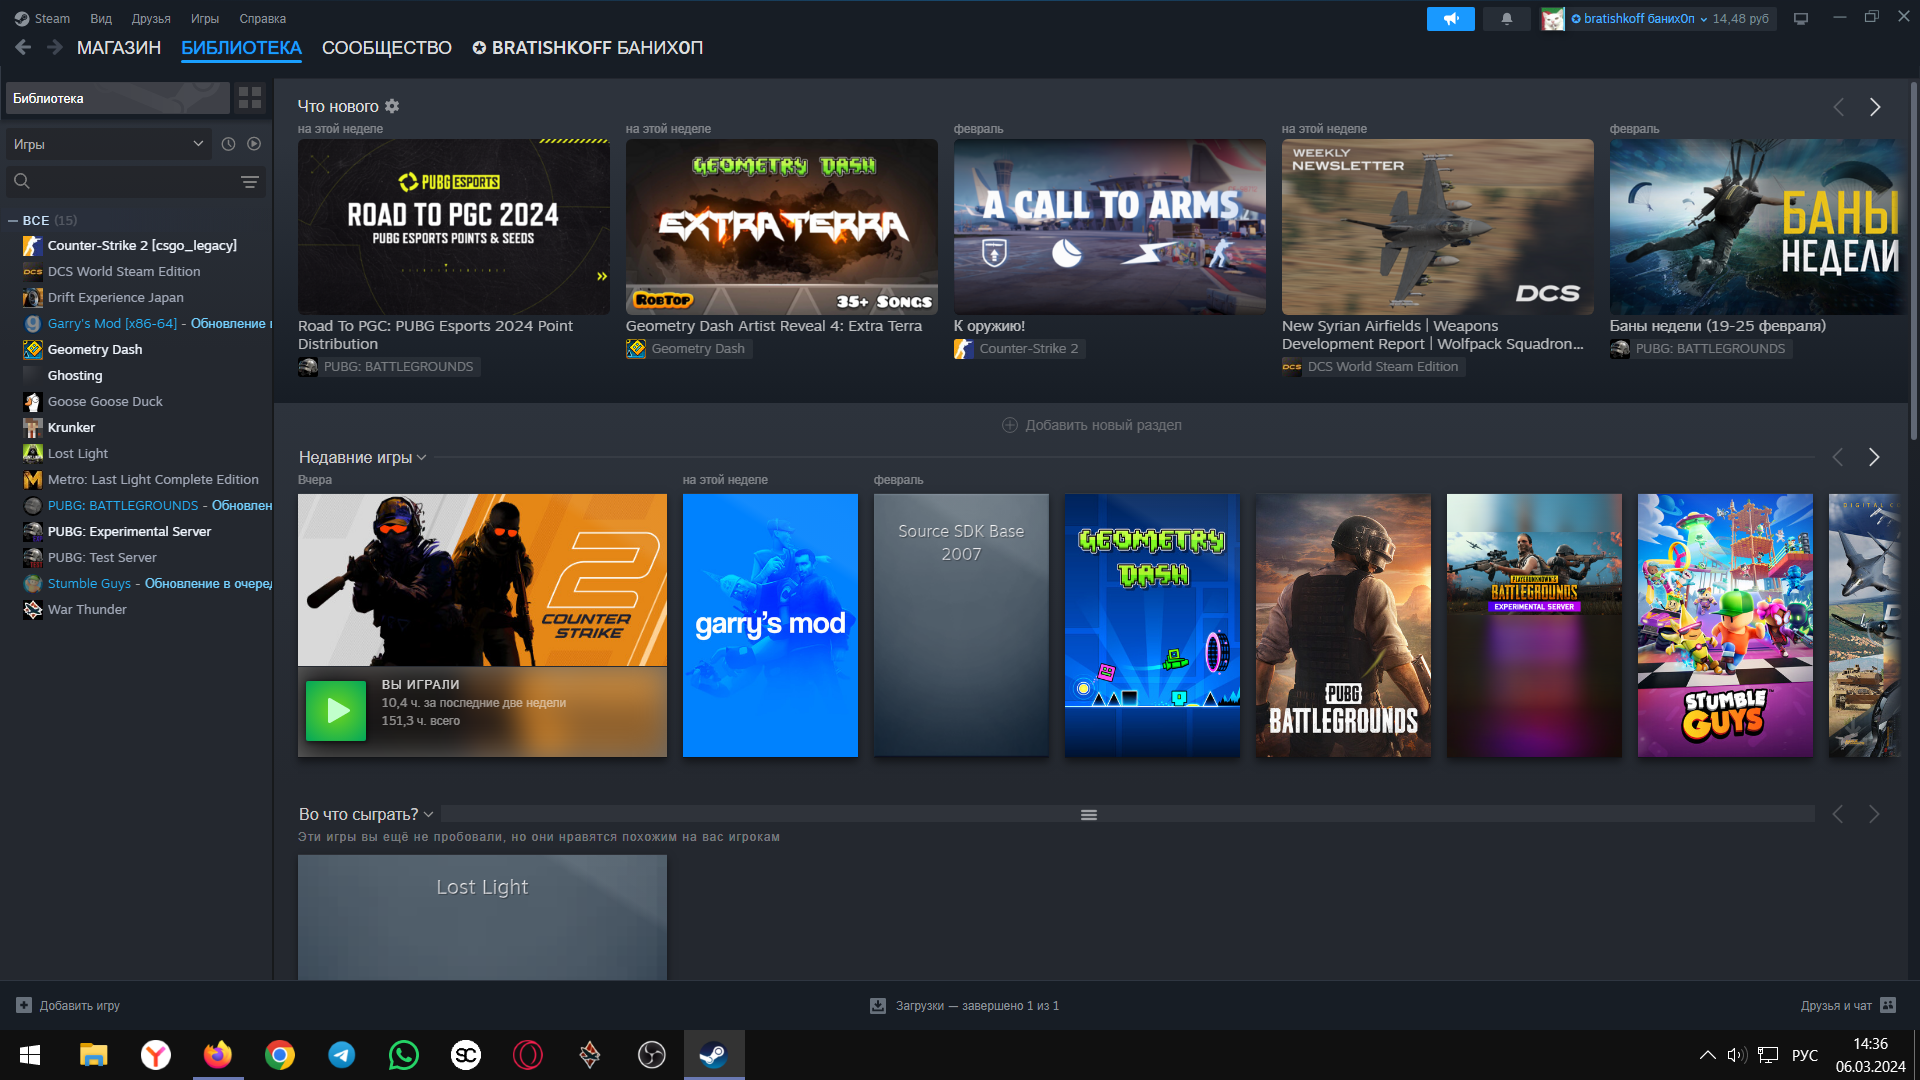This screenshot has height=1080, width=1920.
Task: Open downloads via the download icon
Action: coord(878,1005)
